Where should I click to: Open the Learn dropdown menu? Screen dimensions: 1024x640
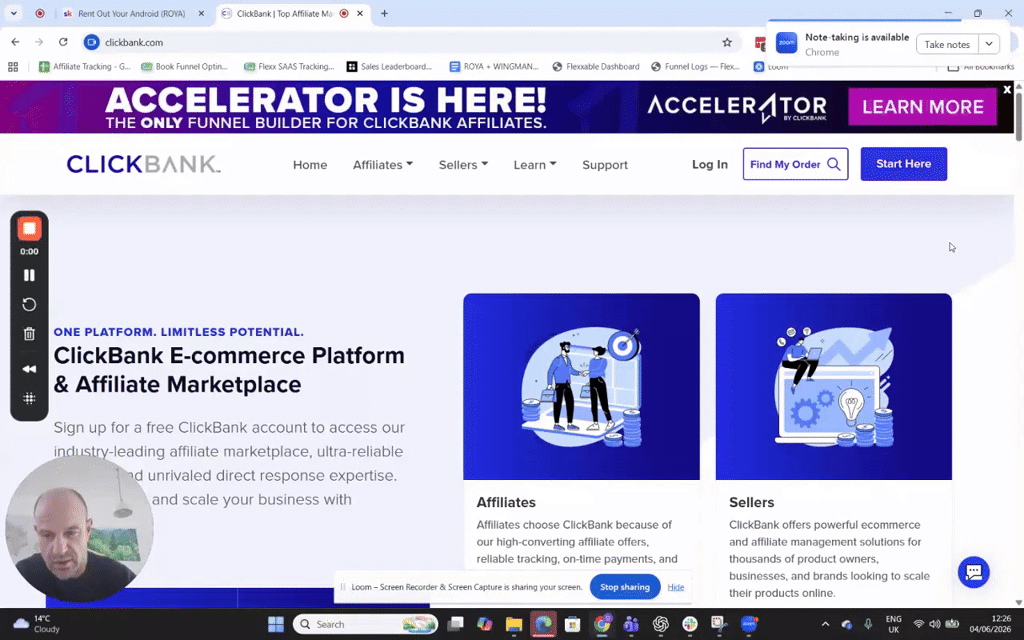tap(534, 165)
